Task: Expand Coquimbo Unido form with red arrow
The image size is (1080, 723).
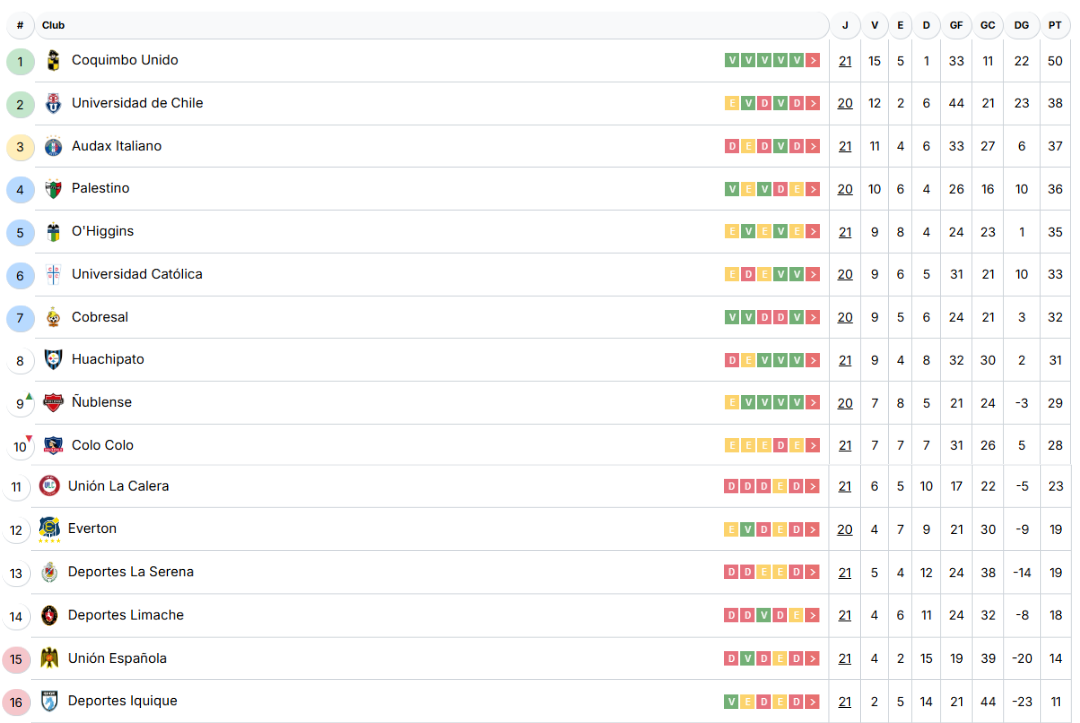Action: 813,61
